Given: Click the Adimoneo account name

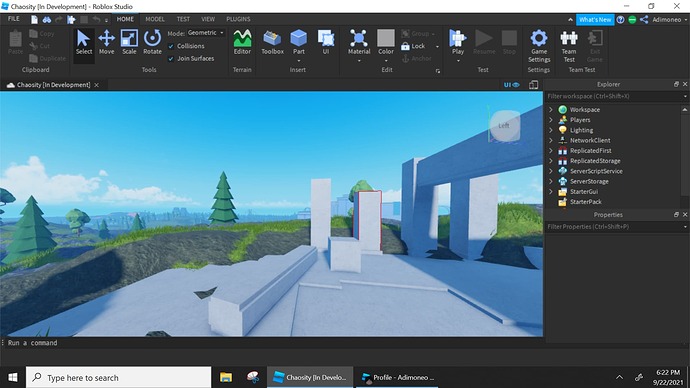Looking at the screenshot, I should coord(666,19).
